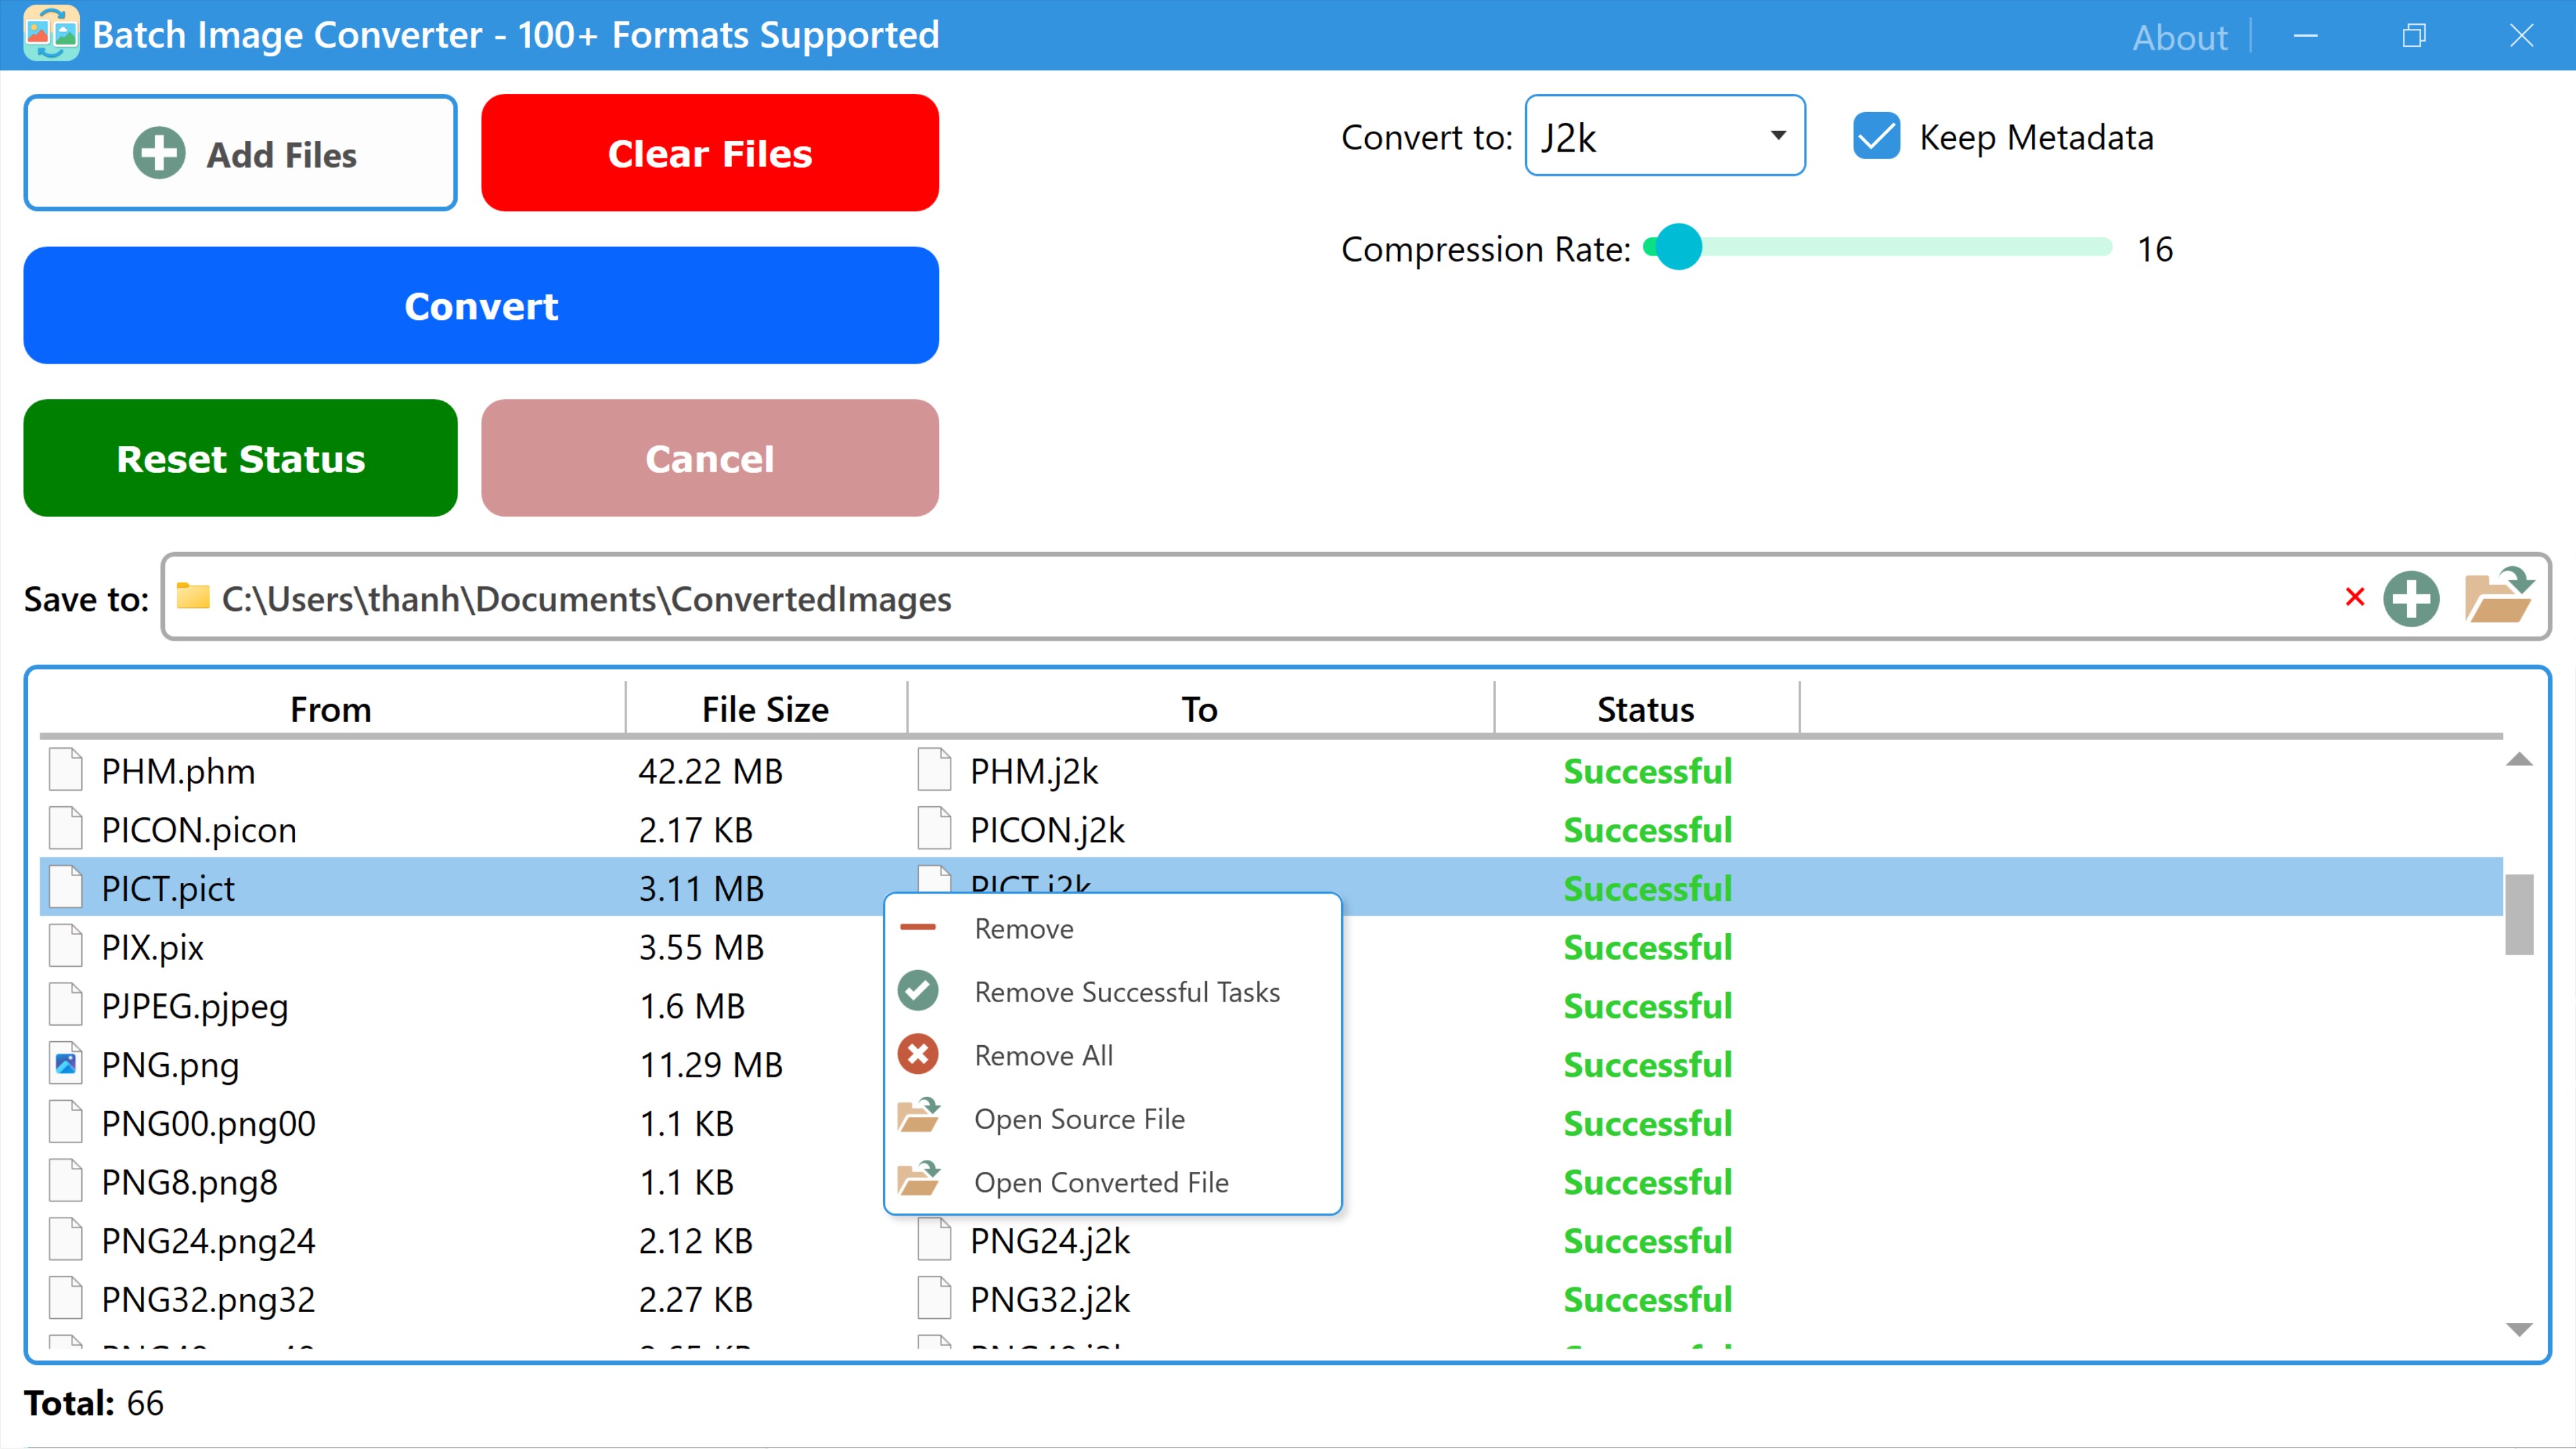The image size is (2576, 1449).
Task: Click green checkmark icon in context menu
Action: coord(918,990)
